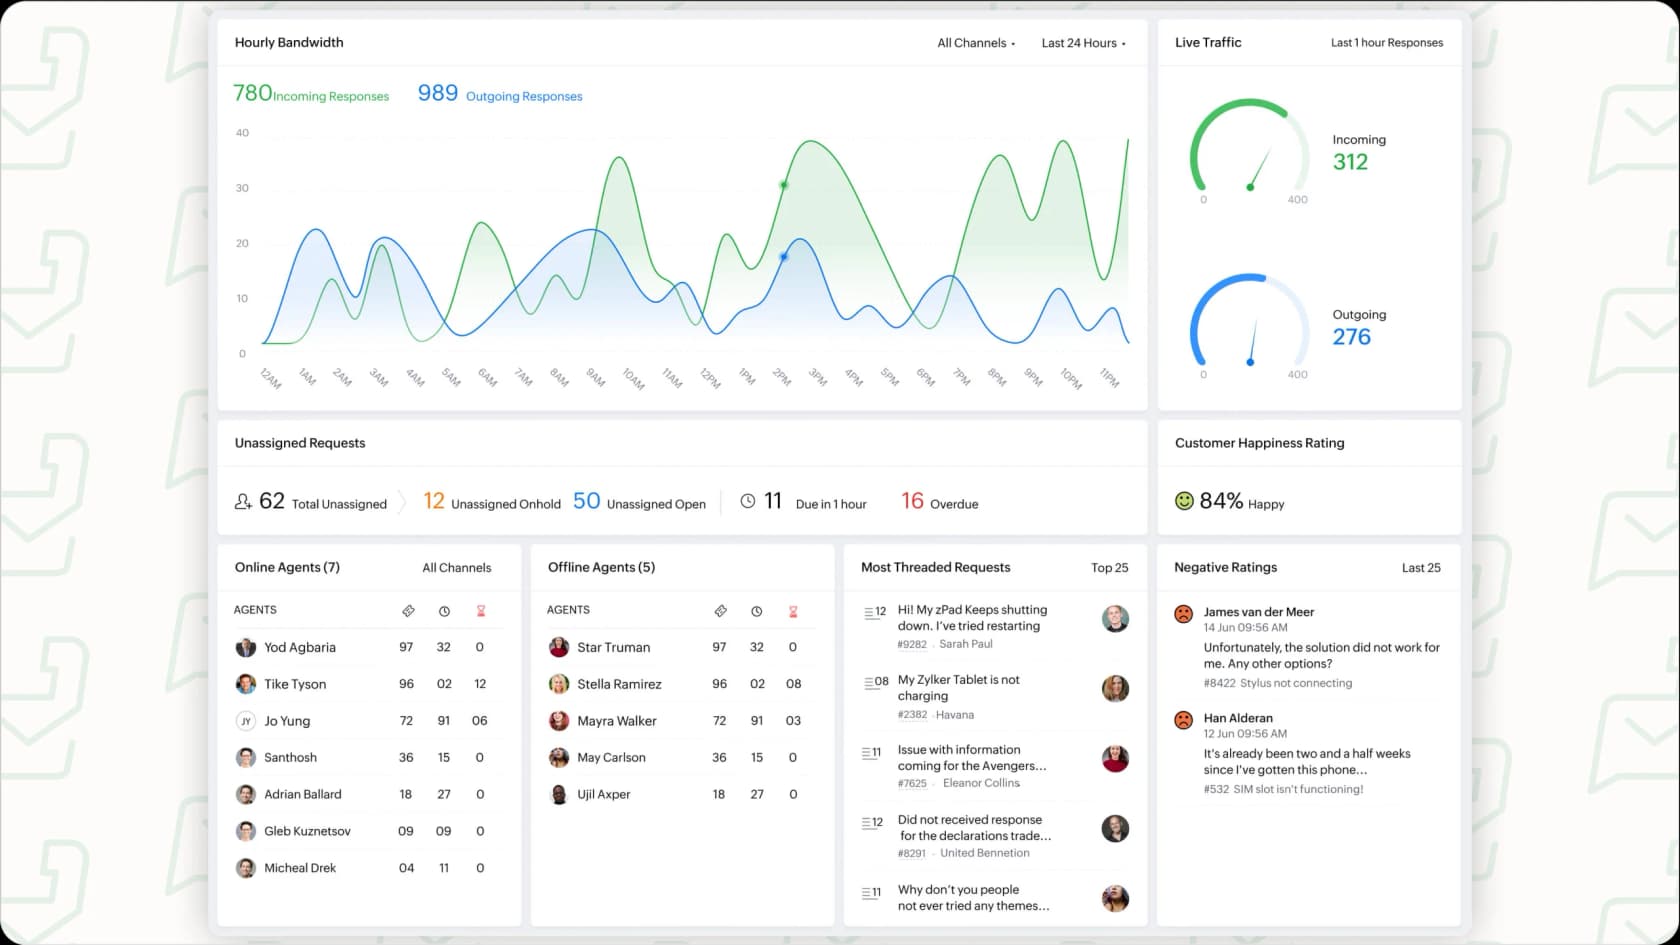This screenshot has width=1680, height=945.
Task: Click the ticket icon in Online Agents header
Action: 408,611
